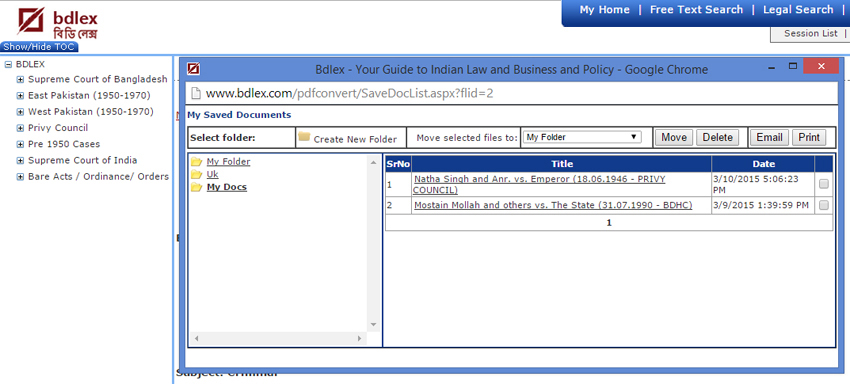This screenshot has width=850, height=384.
Task: Close the Saved Documents popup window
Action: tap(821, 66)
